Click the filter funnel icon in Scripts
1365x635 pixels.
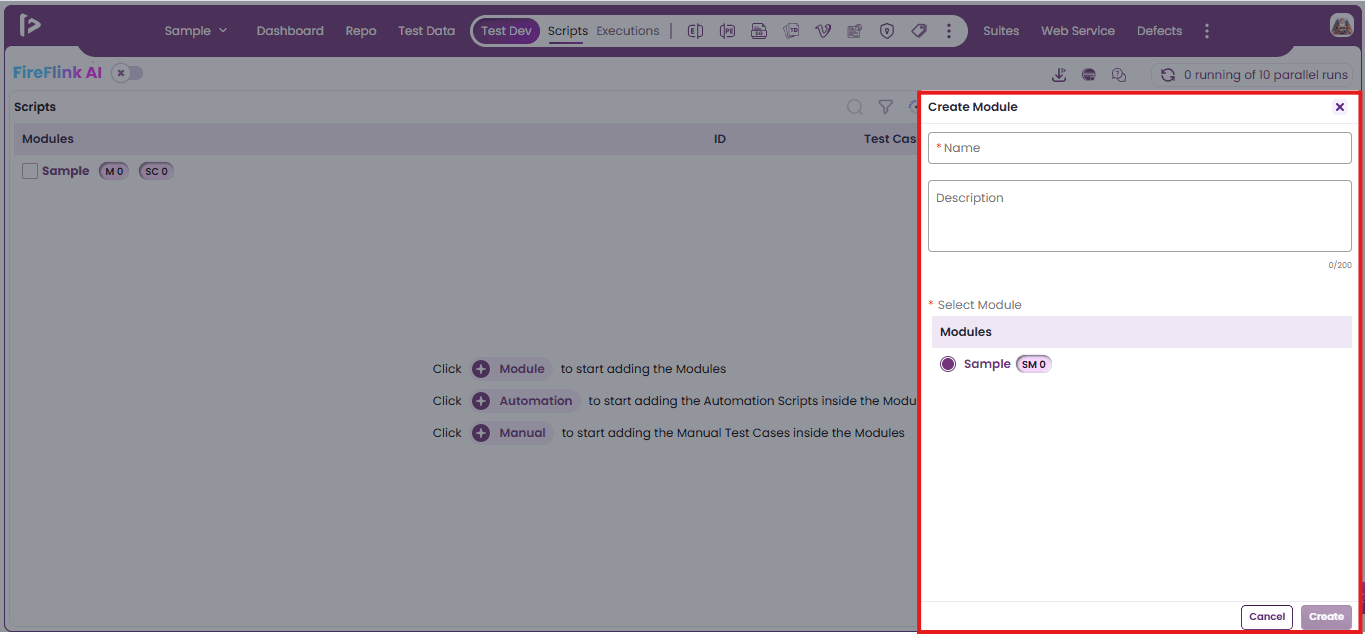pos(885,107)
